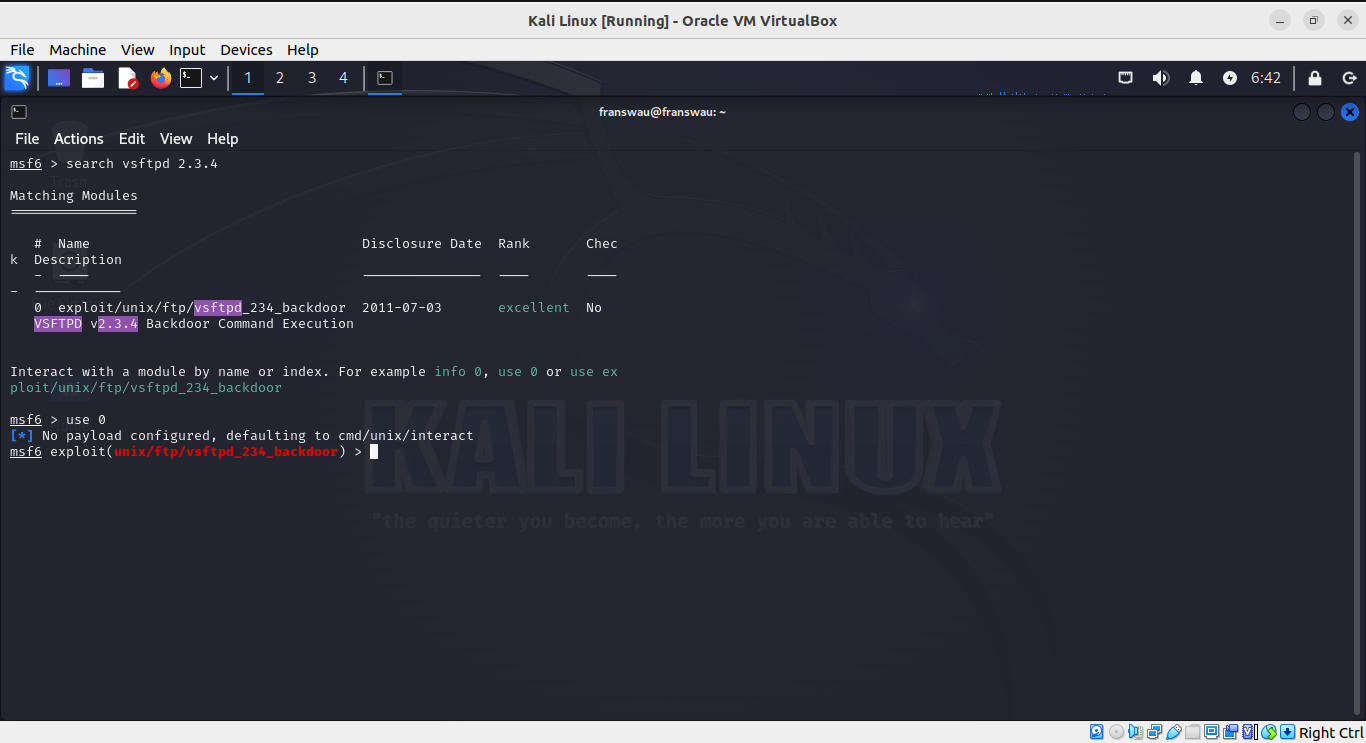Switch to workspace 4
The height and width of the screenshot is (743, 1366).
344,78
